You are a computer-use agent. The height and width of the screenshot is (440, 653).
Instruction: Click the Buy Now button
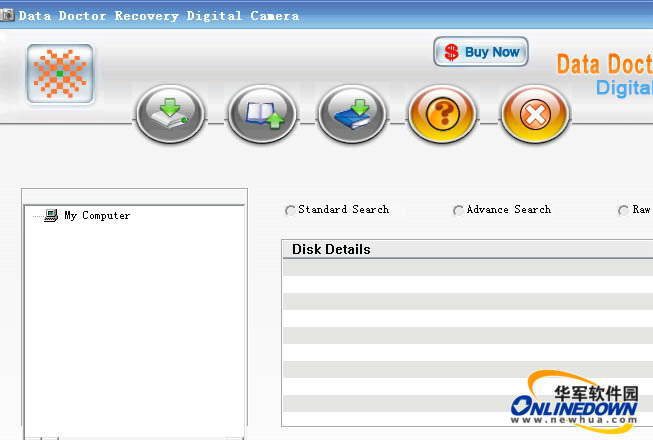481,52
